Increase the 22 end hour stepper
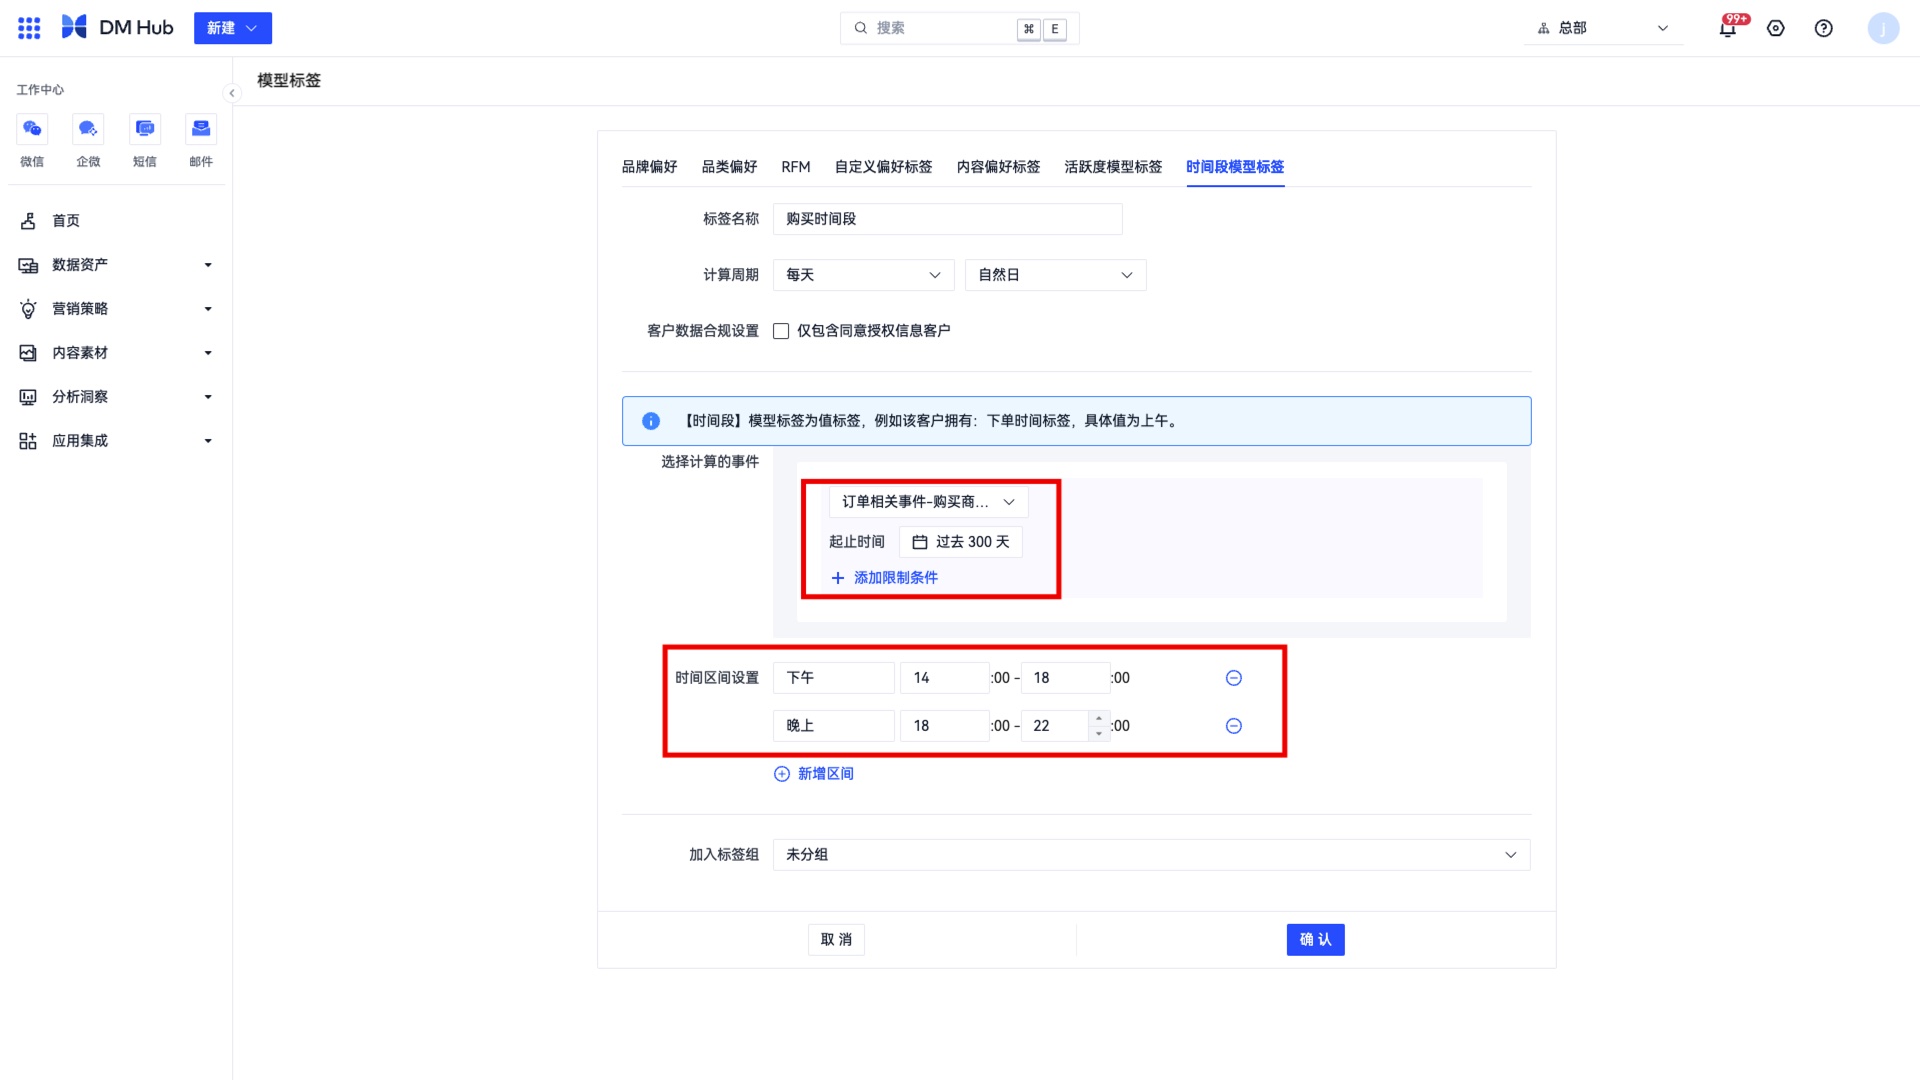1920x1080 pixels. (1099, 718)
